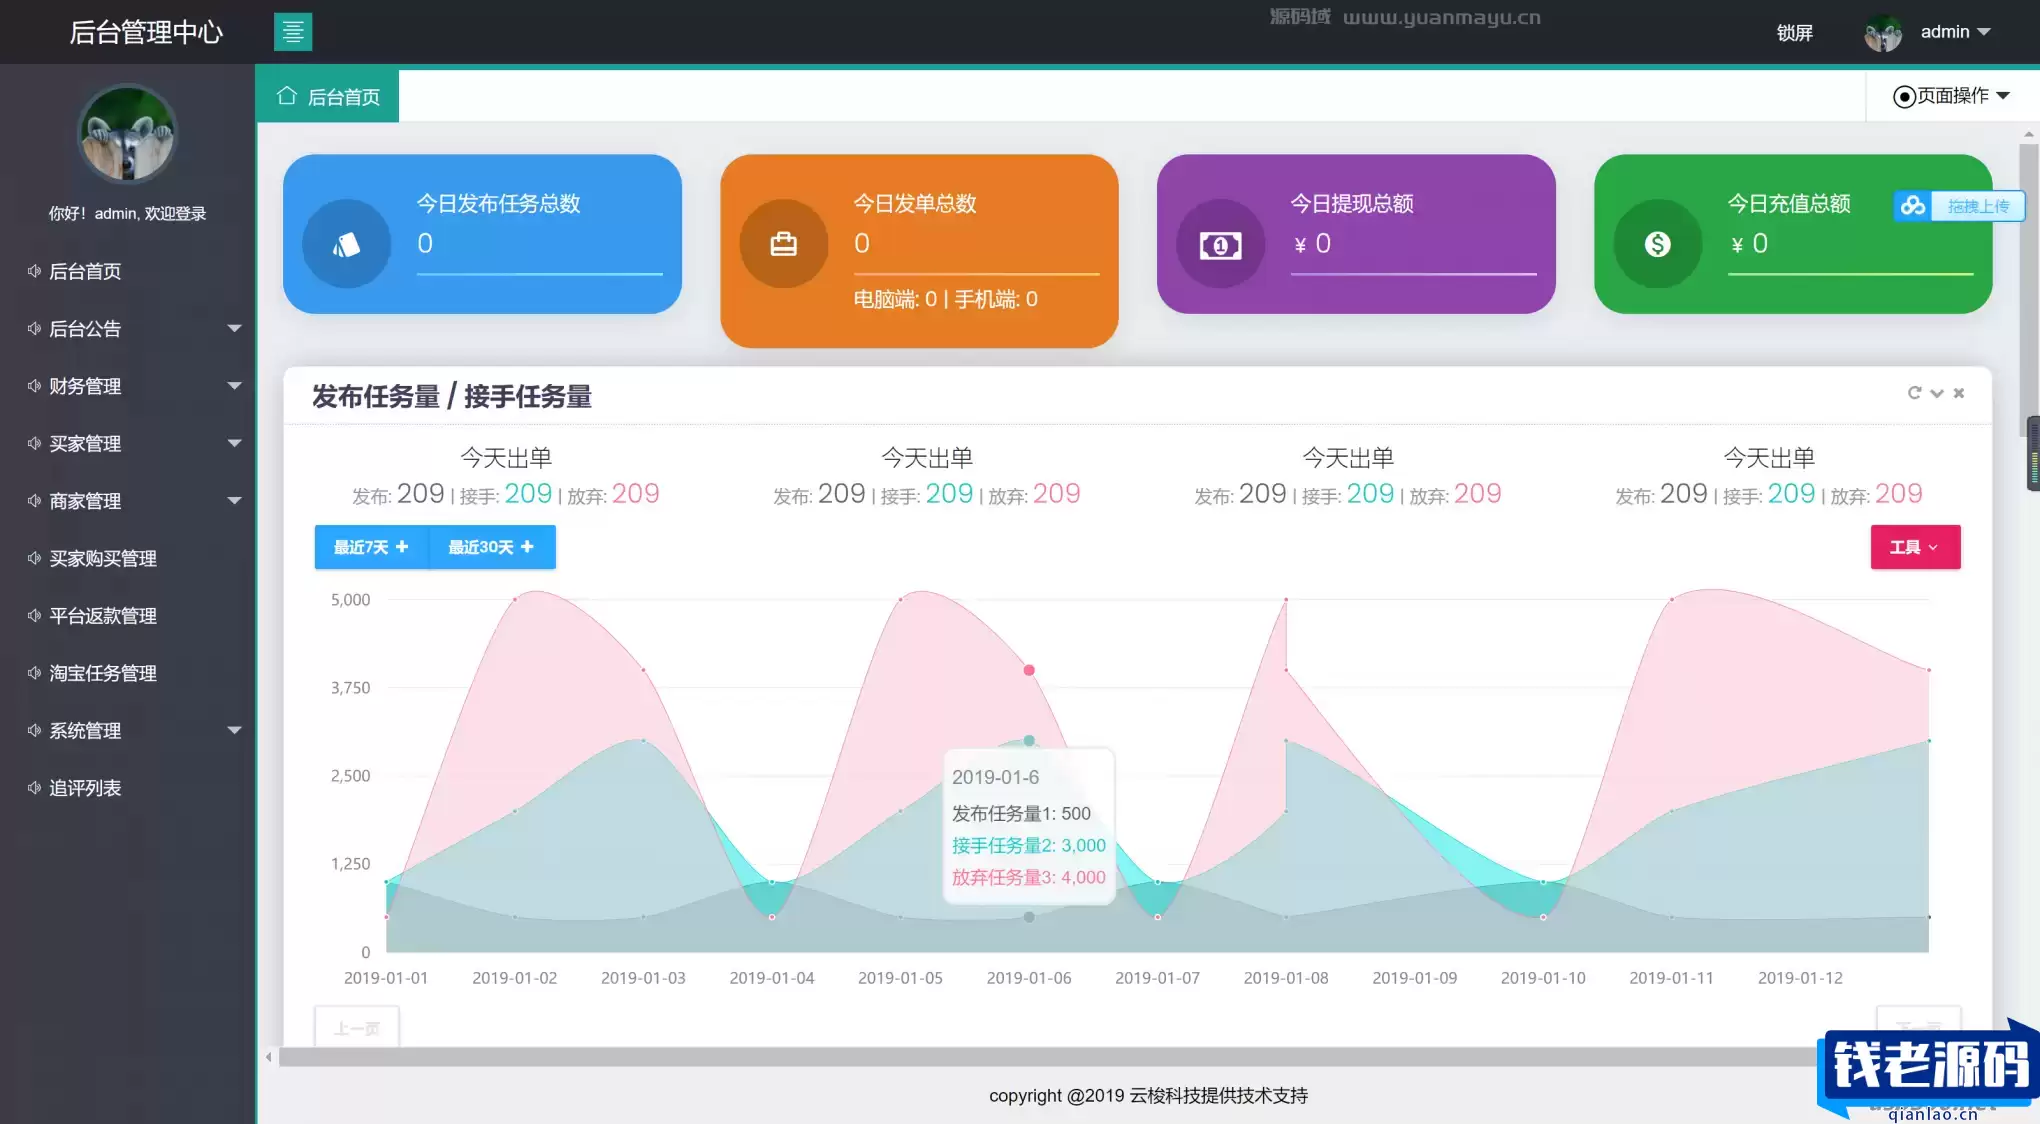The height and width of the screenshot is (1124, 2040).
Task: Expand the 后台公告 menu arrow
Action: (x=234, y=328)
